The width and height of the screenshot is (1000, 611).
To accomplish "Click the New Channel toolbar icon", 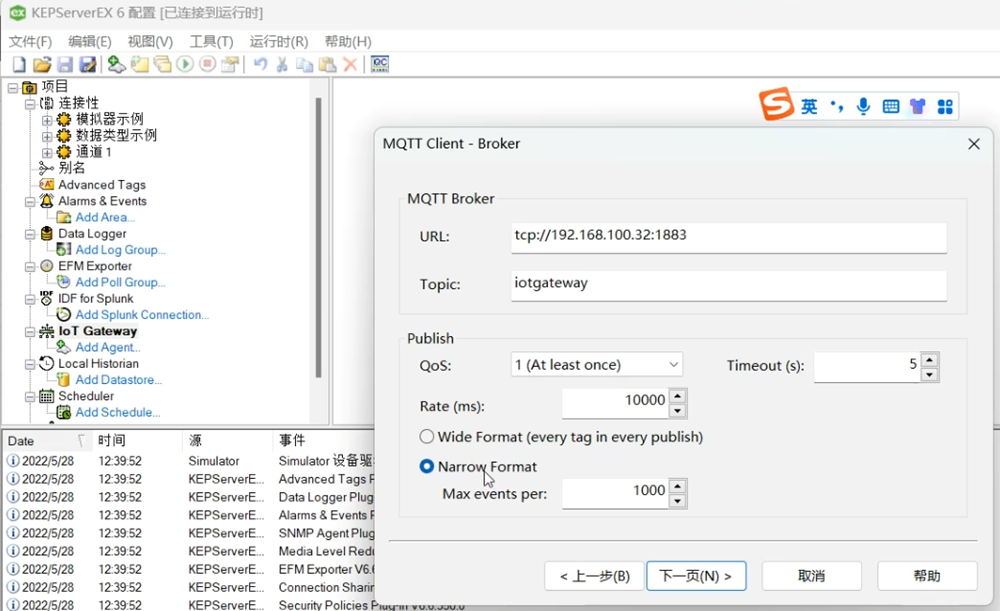I will pyautogui.click(x=116, y=64).
